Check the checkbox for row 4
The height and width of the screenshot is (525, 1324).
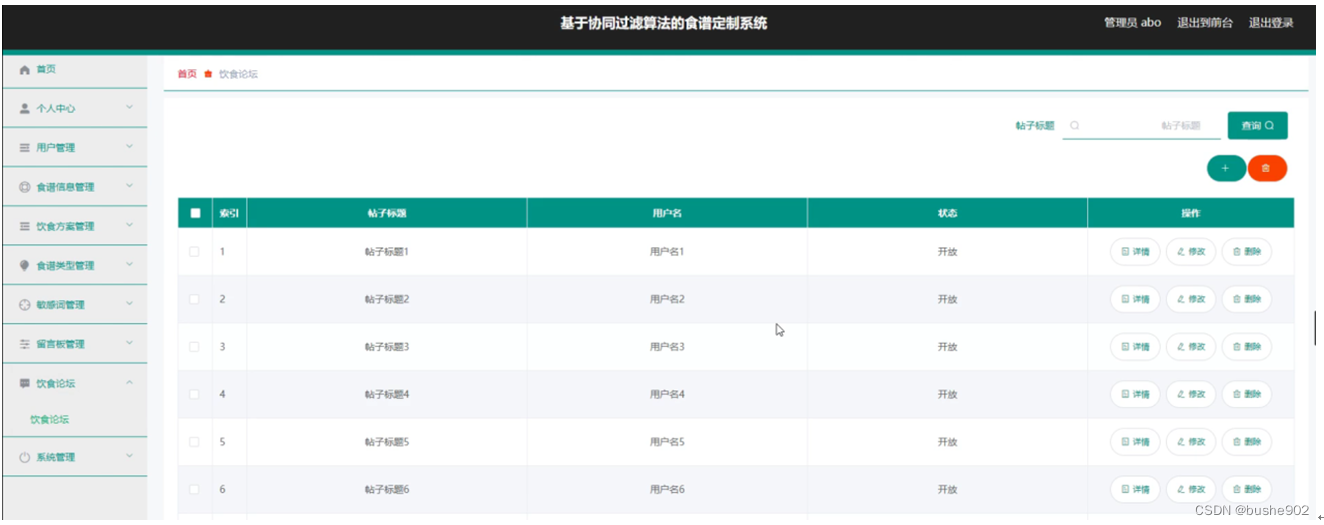[x=195, y=394]
